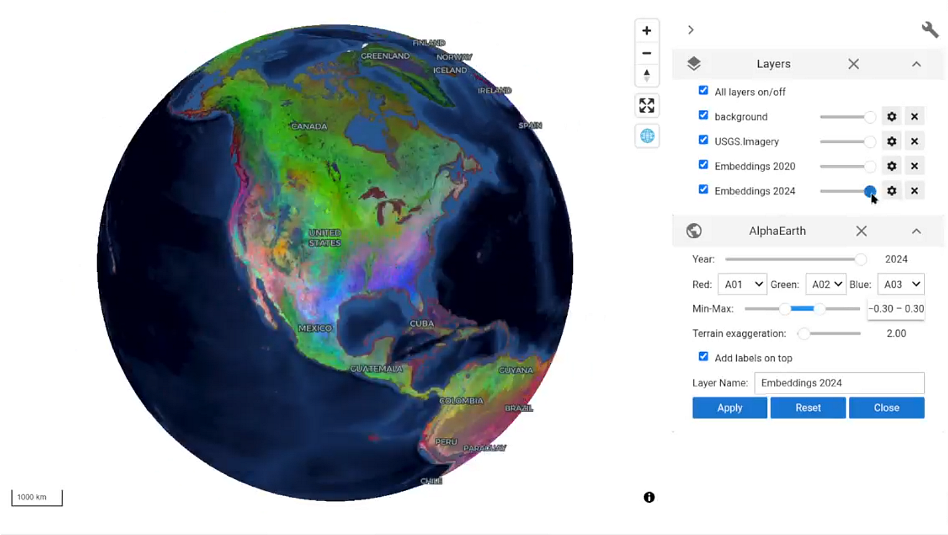Open the Blue band dropdown
948x535 pixels.
pyautogui.click(x=900, y=284)
